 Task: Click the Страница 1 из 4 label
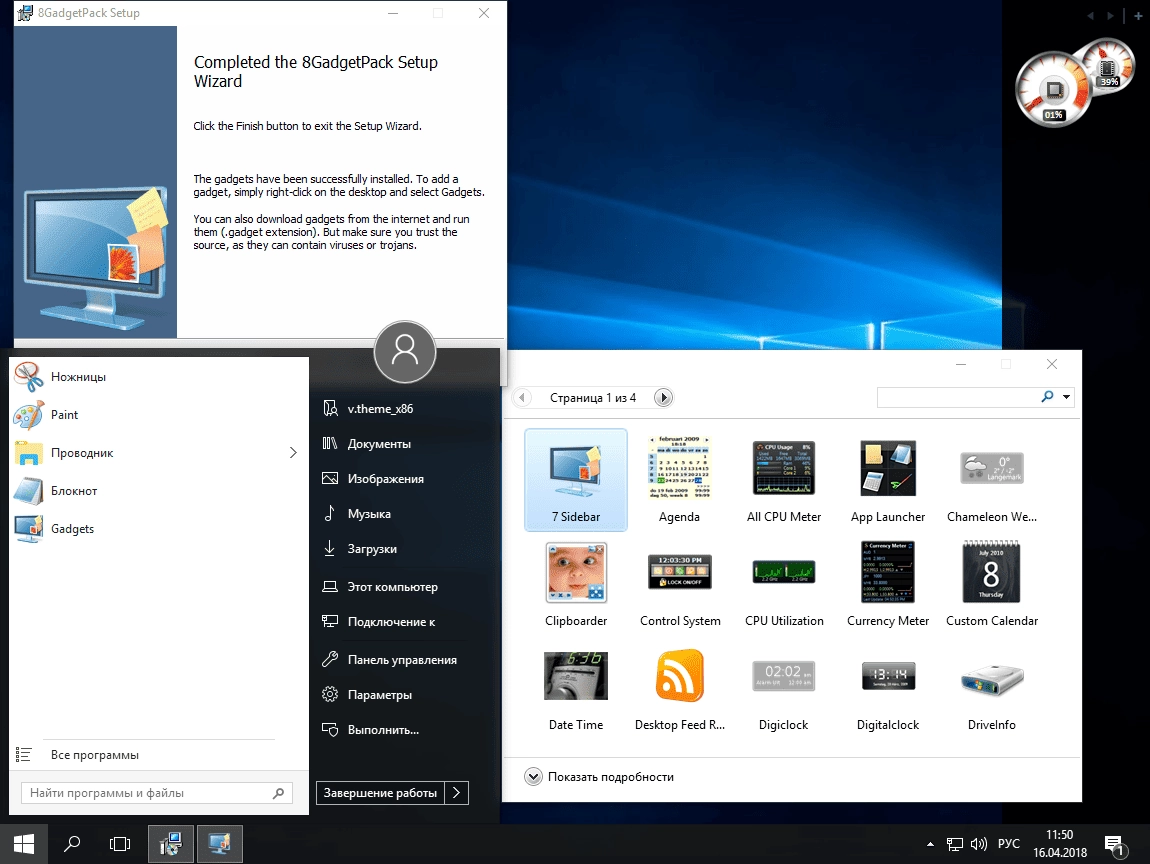pos(593,398)
